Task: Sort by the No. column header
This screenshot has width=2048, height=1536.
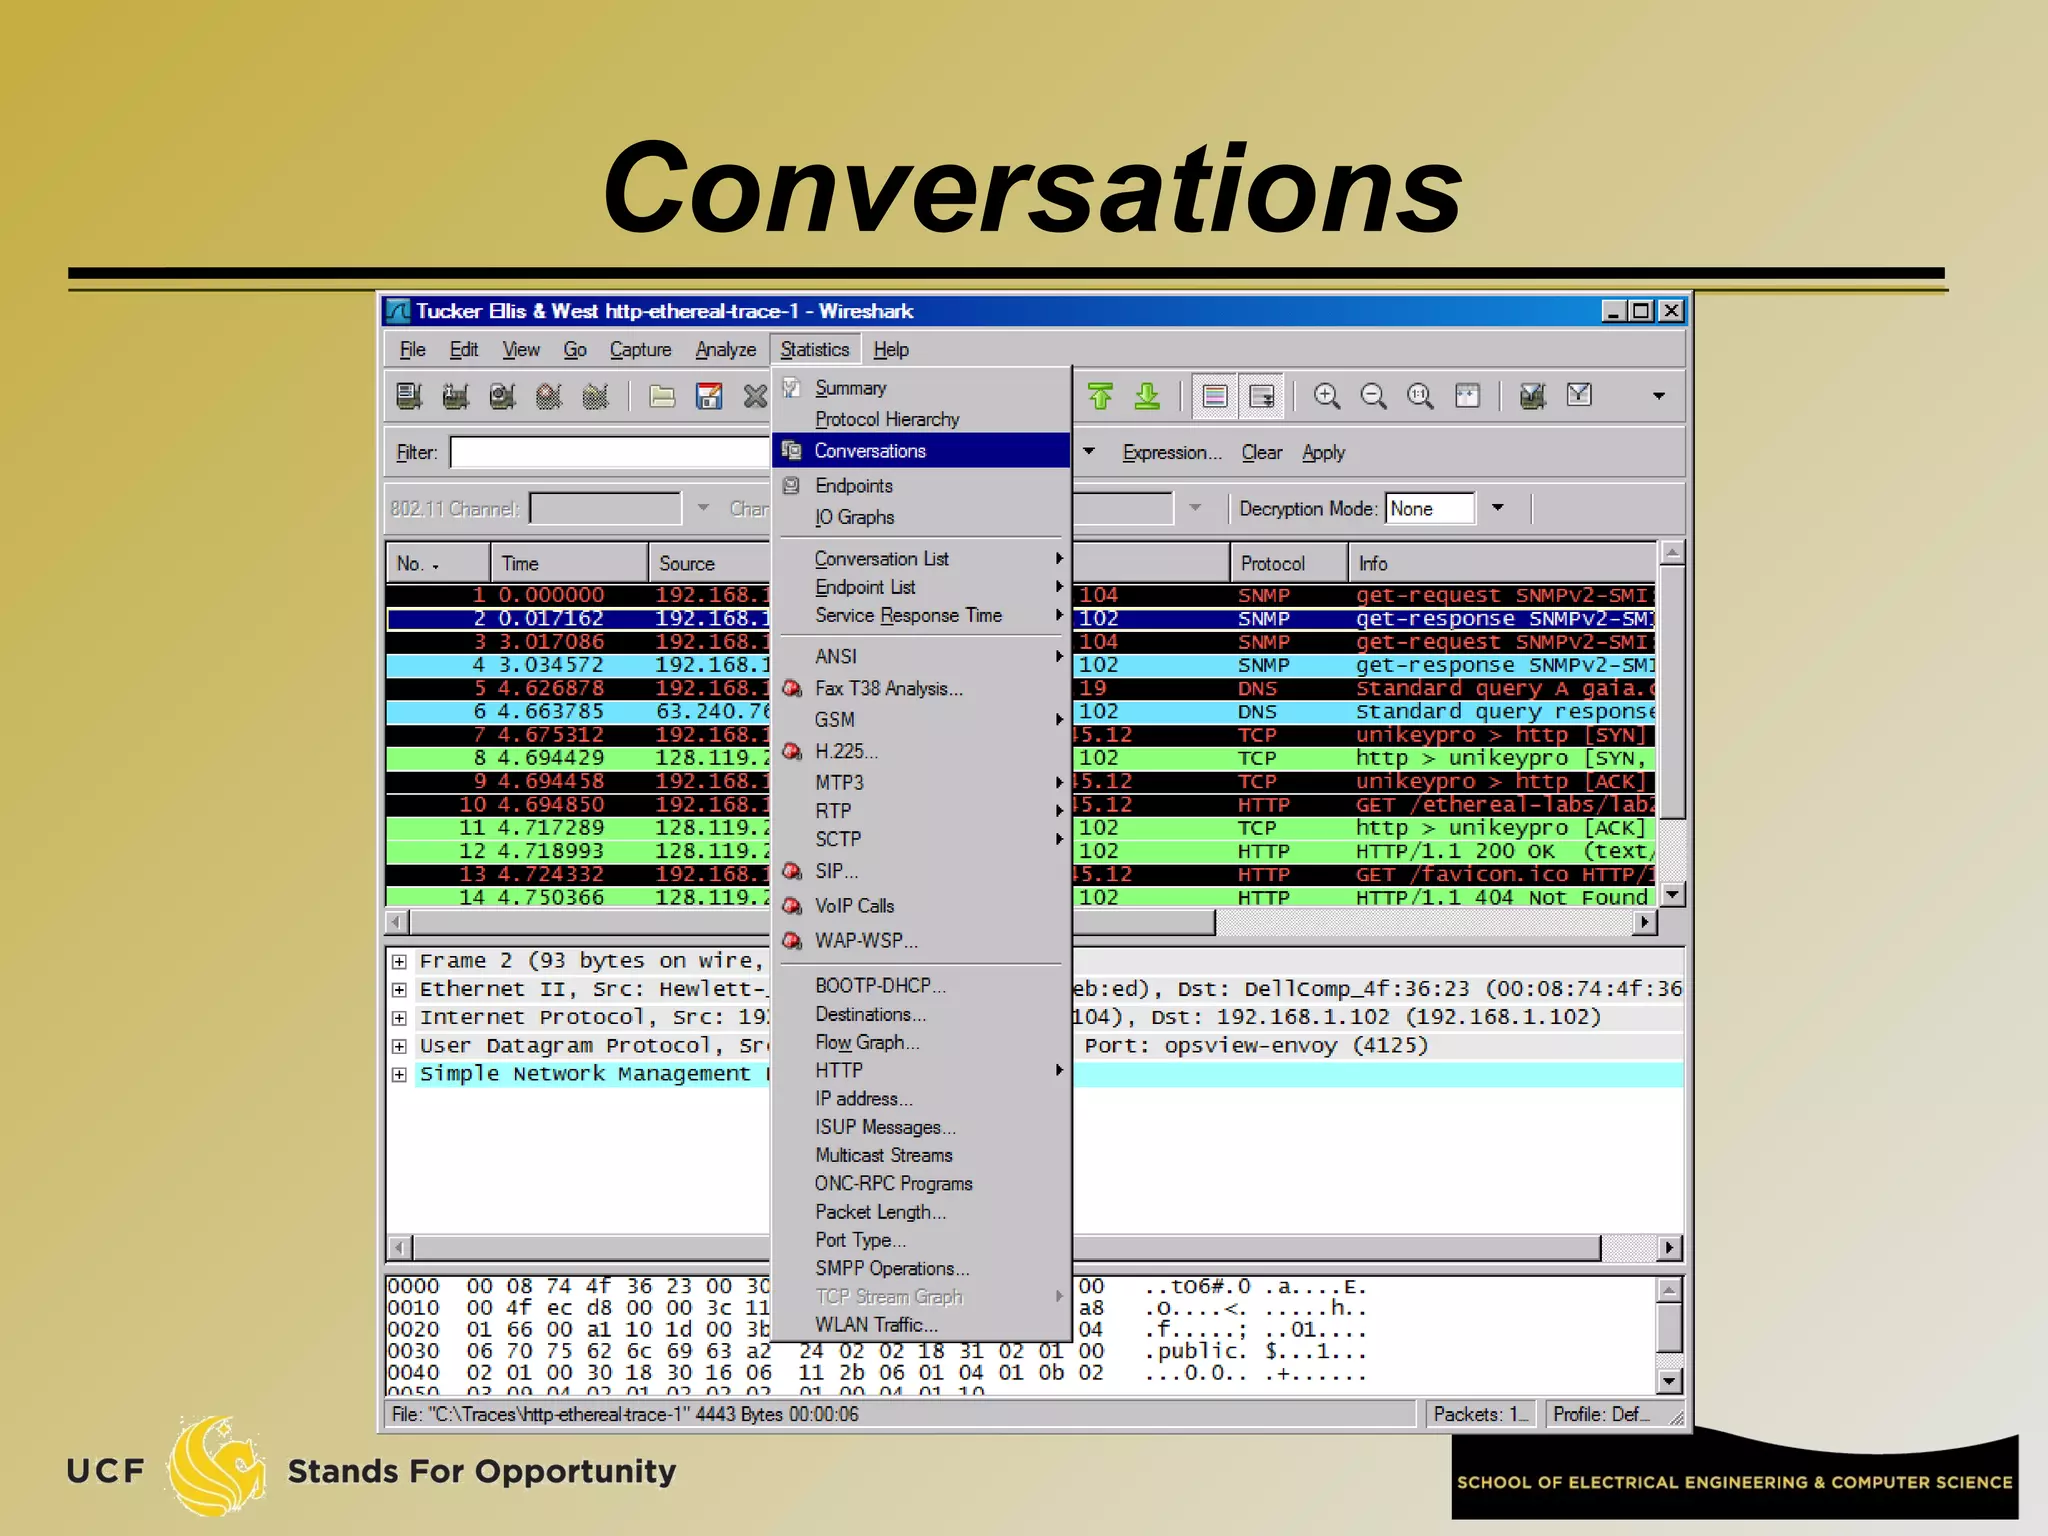Action: [x=438, y=564]
